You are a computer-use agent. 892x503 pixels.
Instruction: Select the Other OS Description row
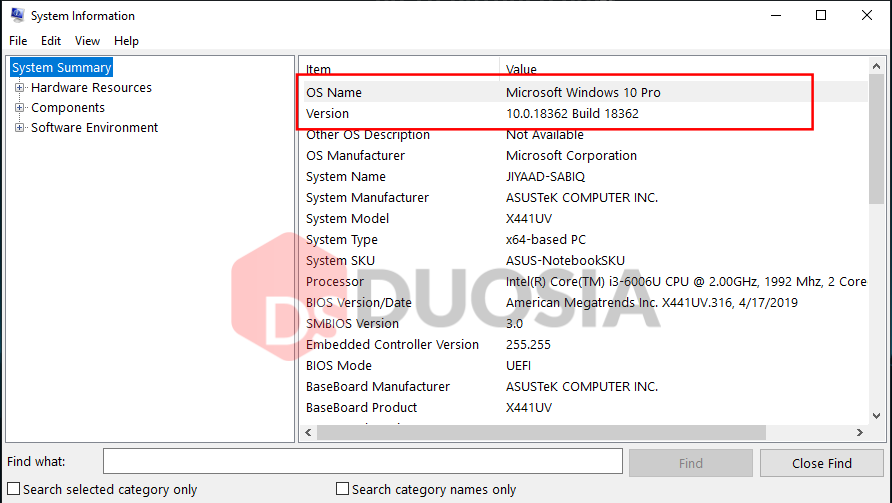pos(584,134)
